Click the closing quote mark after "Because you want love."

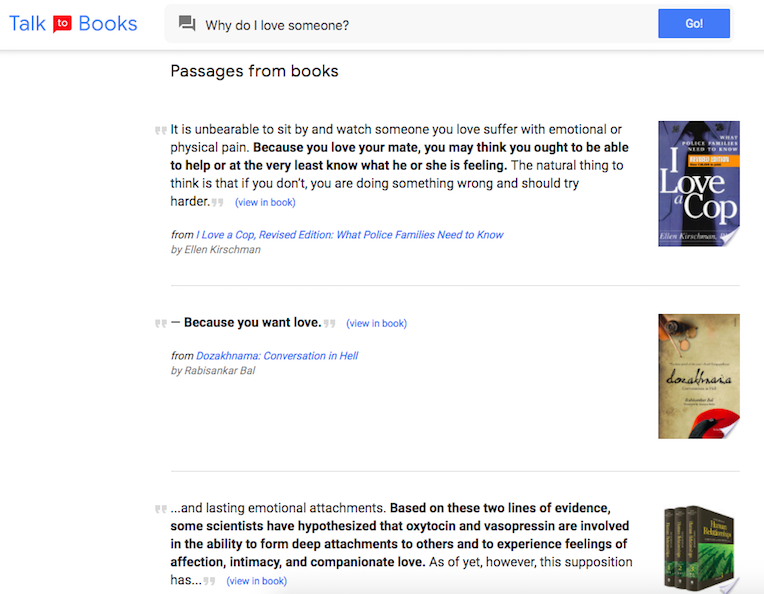(330, 323)
